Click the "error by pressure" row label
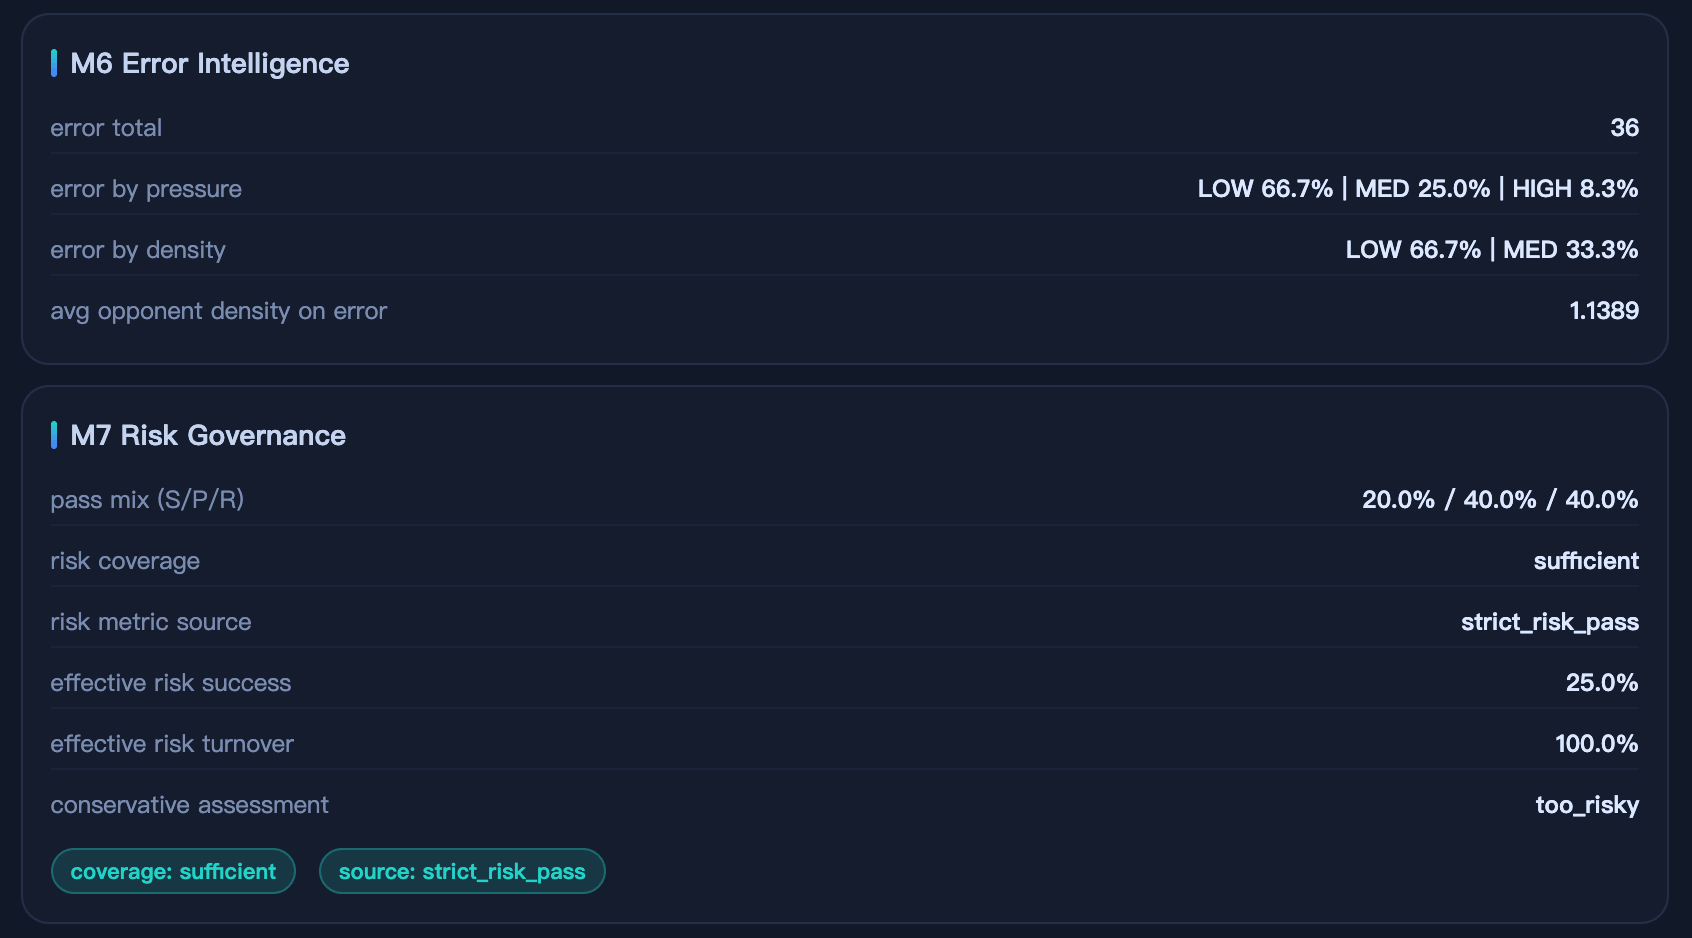 point(146,189)
